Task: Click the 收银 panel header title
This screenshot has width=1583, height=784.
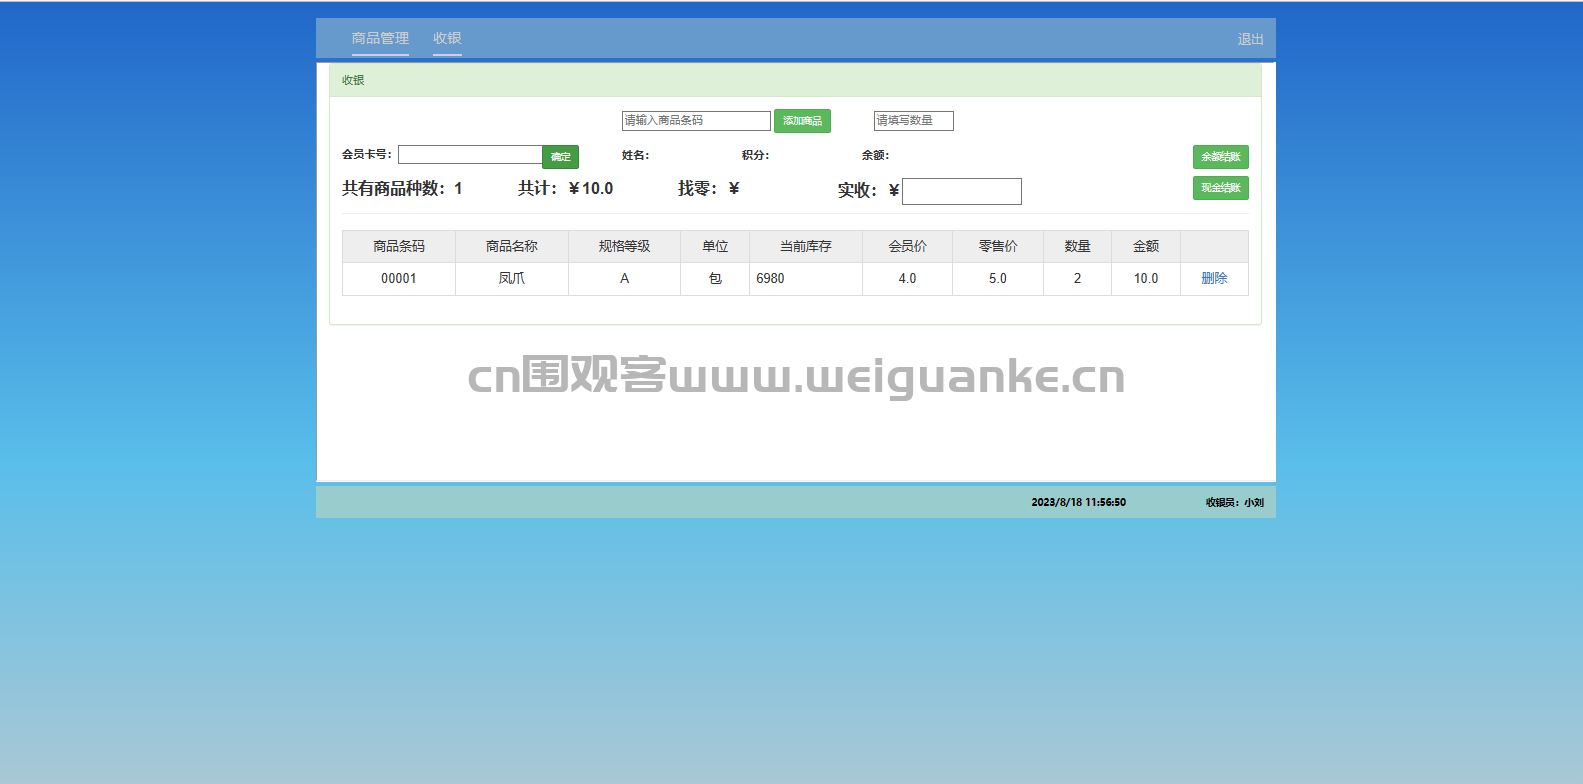Action: point(353,80)
